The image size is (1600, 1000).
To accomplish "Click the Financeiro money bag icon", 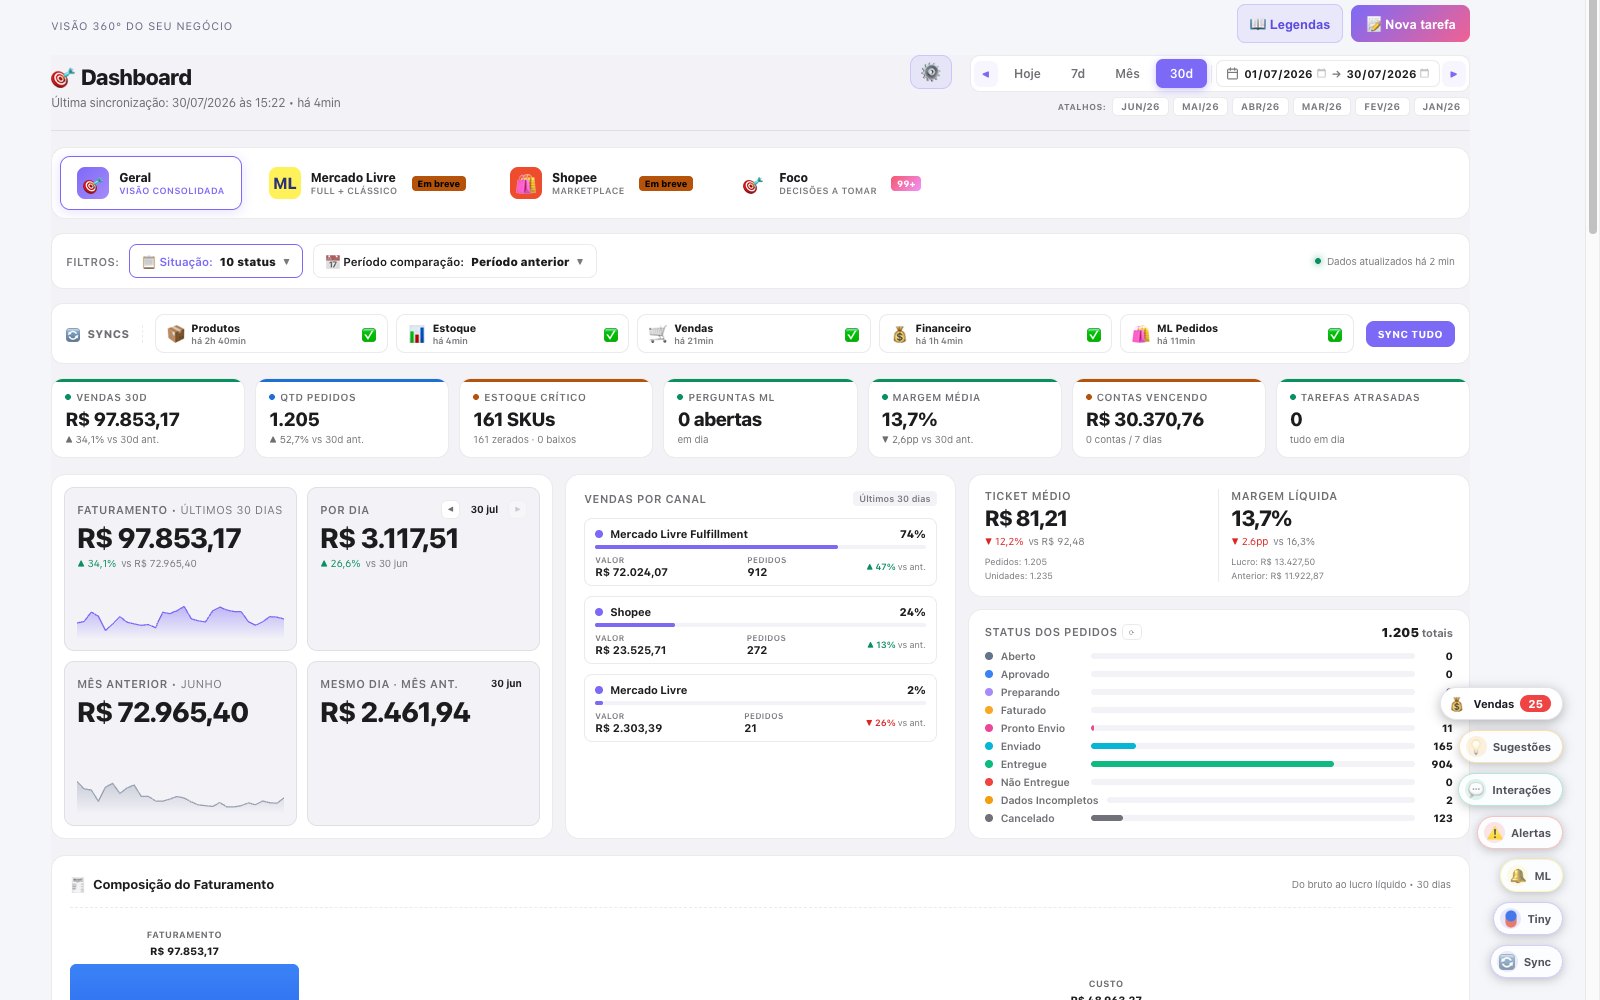I will (899, 334).
